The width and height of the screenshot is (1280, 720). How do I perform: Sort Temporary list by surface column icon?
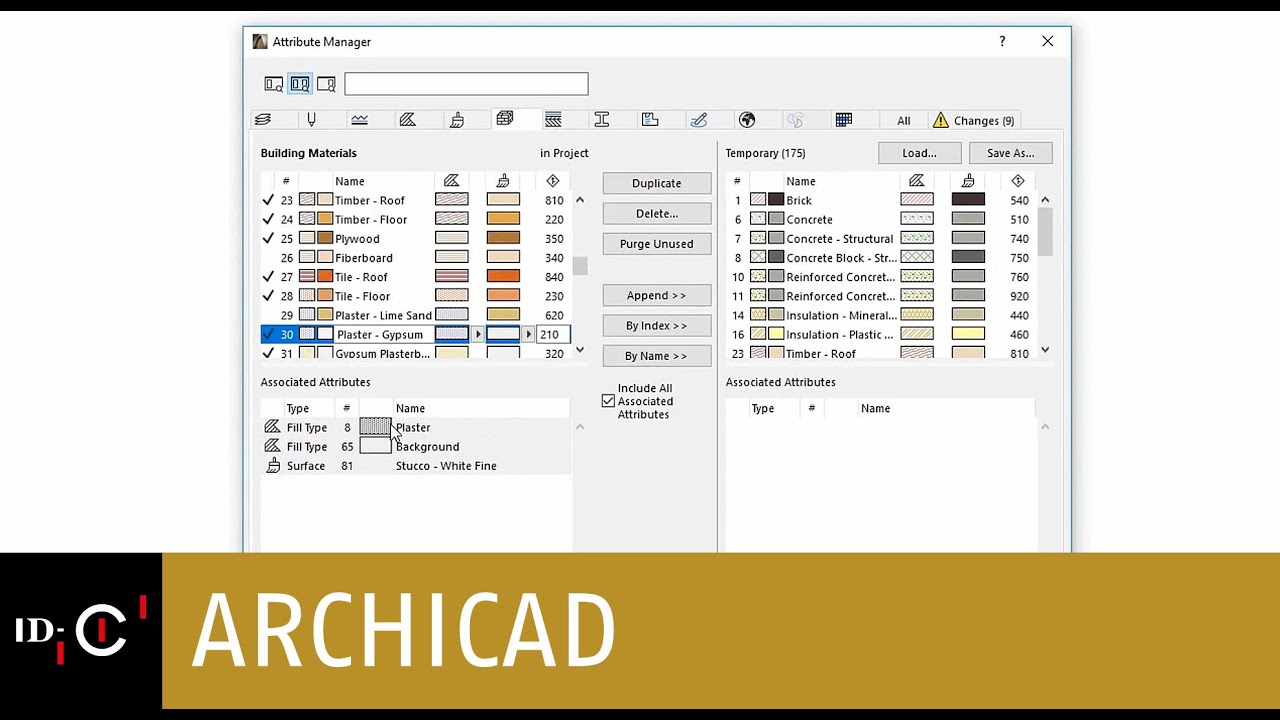[968, 181]
